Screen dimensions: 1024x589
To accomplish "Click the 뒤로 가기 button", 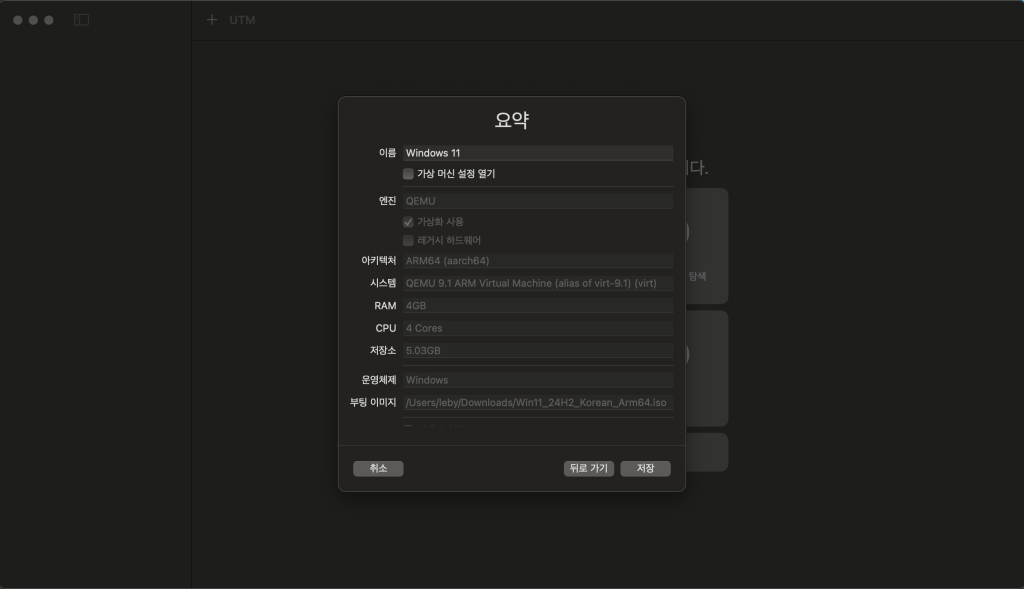I will point(588,468).
